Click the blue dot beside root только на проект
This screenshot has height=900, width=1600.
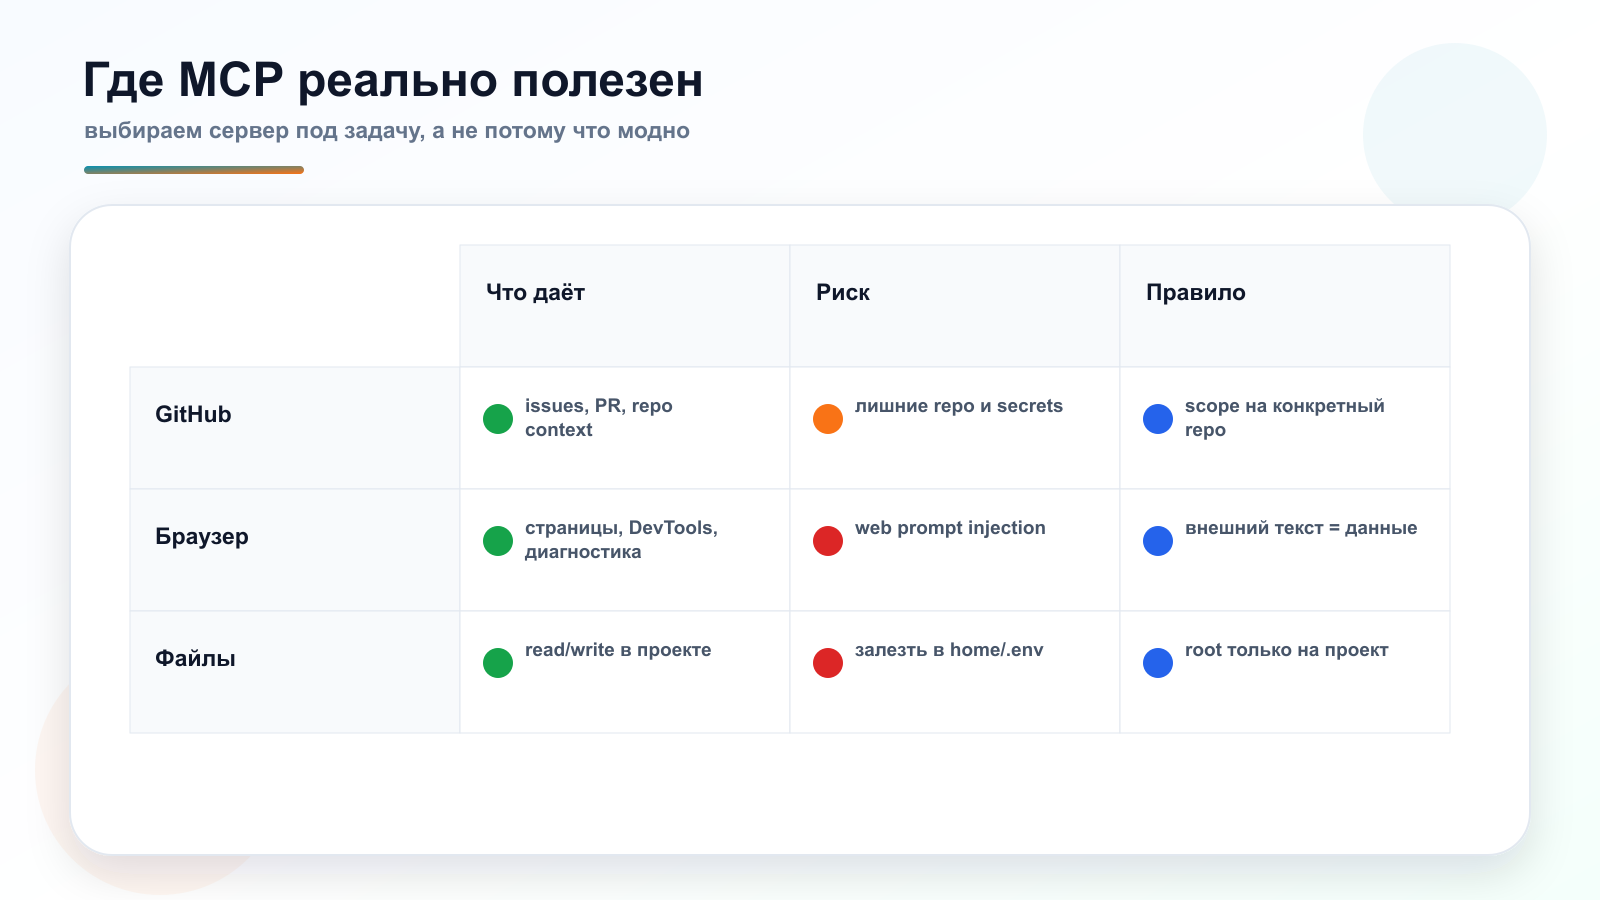point(1158,663)
